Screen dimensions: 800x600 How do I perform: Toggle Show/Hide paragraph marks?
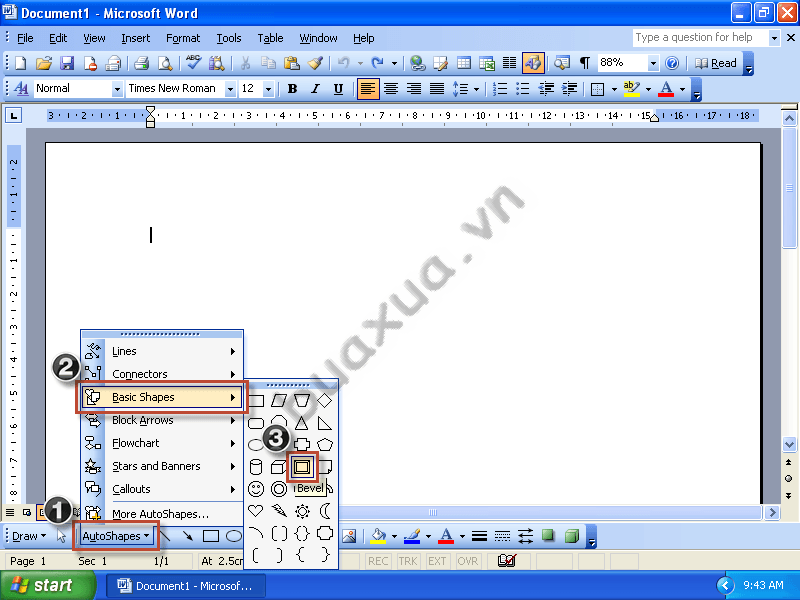tap(585, 63)
